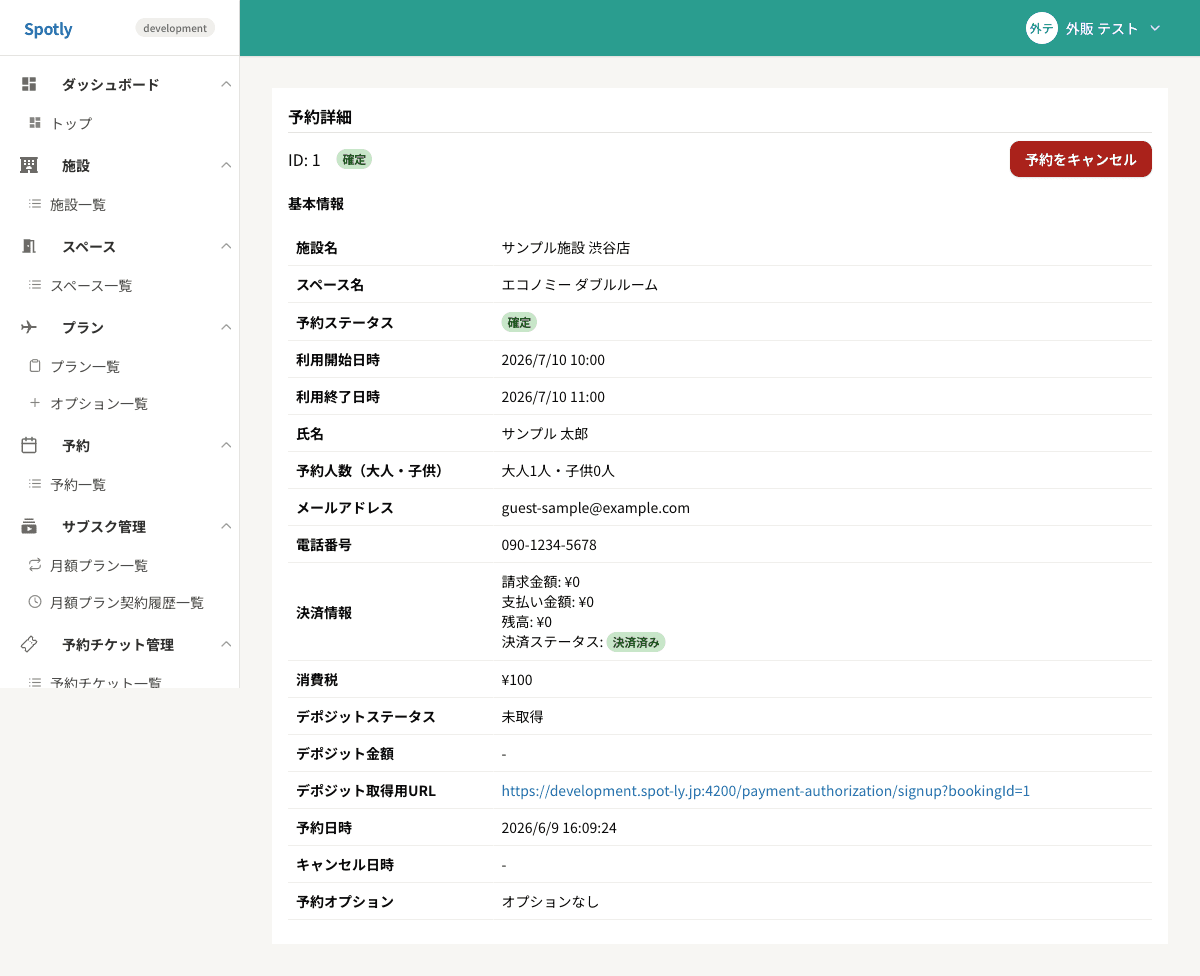The height and width of the screenshot is (976, 1200).
Task: Click the plus icon beside オプション一覧
Action: (35, 403)
